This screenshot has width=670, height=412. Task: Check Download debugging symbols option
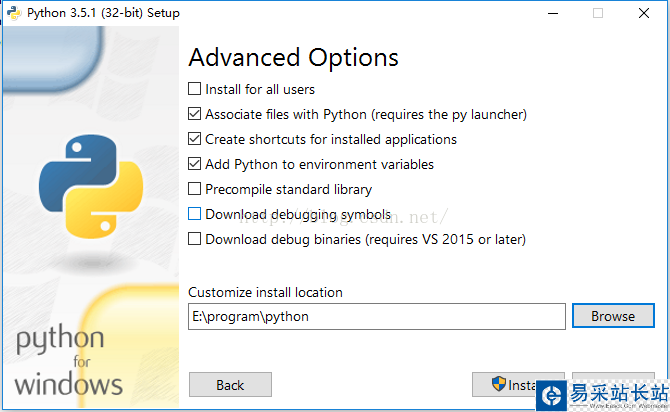(x=194, y=214)
